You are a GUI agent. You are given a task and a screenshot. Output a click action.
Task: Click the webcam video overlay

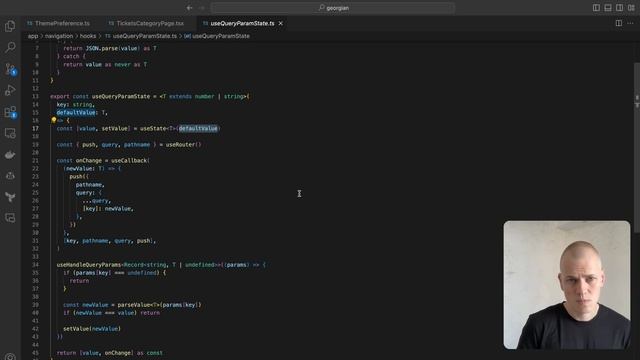(567, 285)
